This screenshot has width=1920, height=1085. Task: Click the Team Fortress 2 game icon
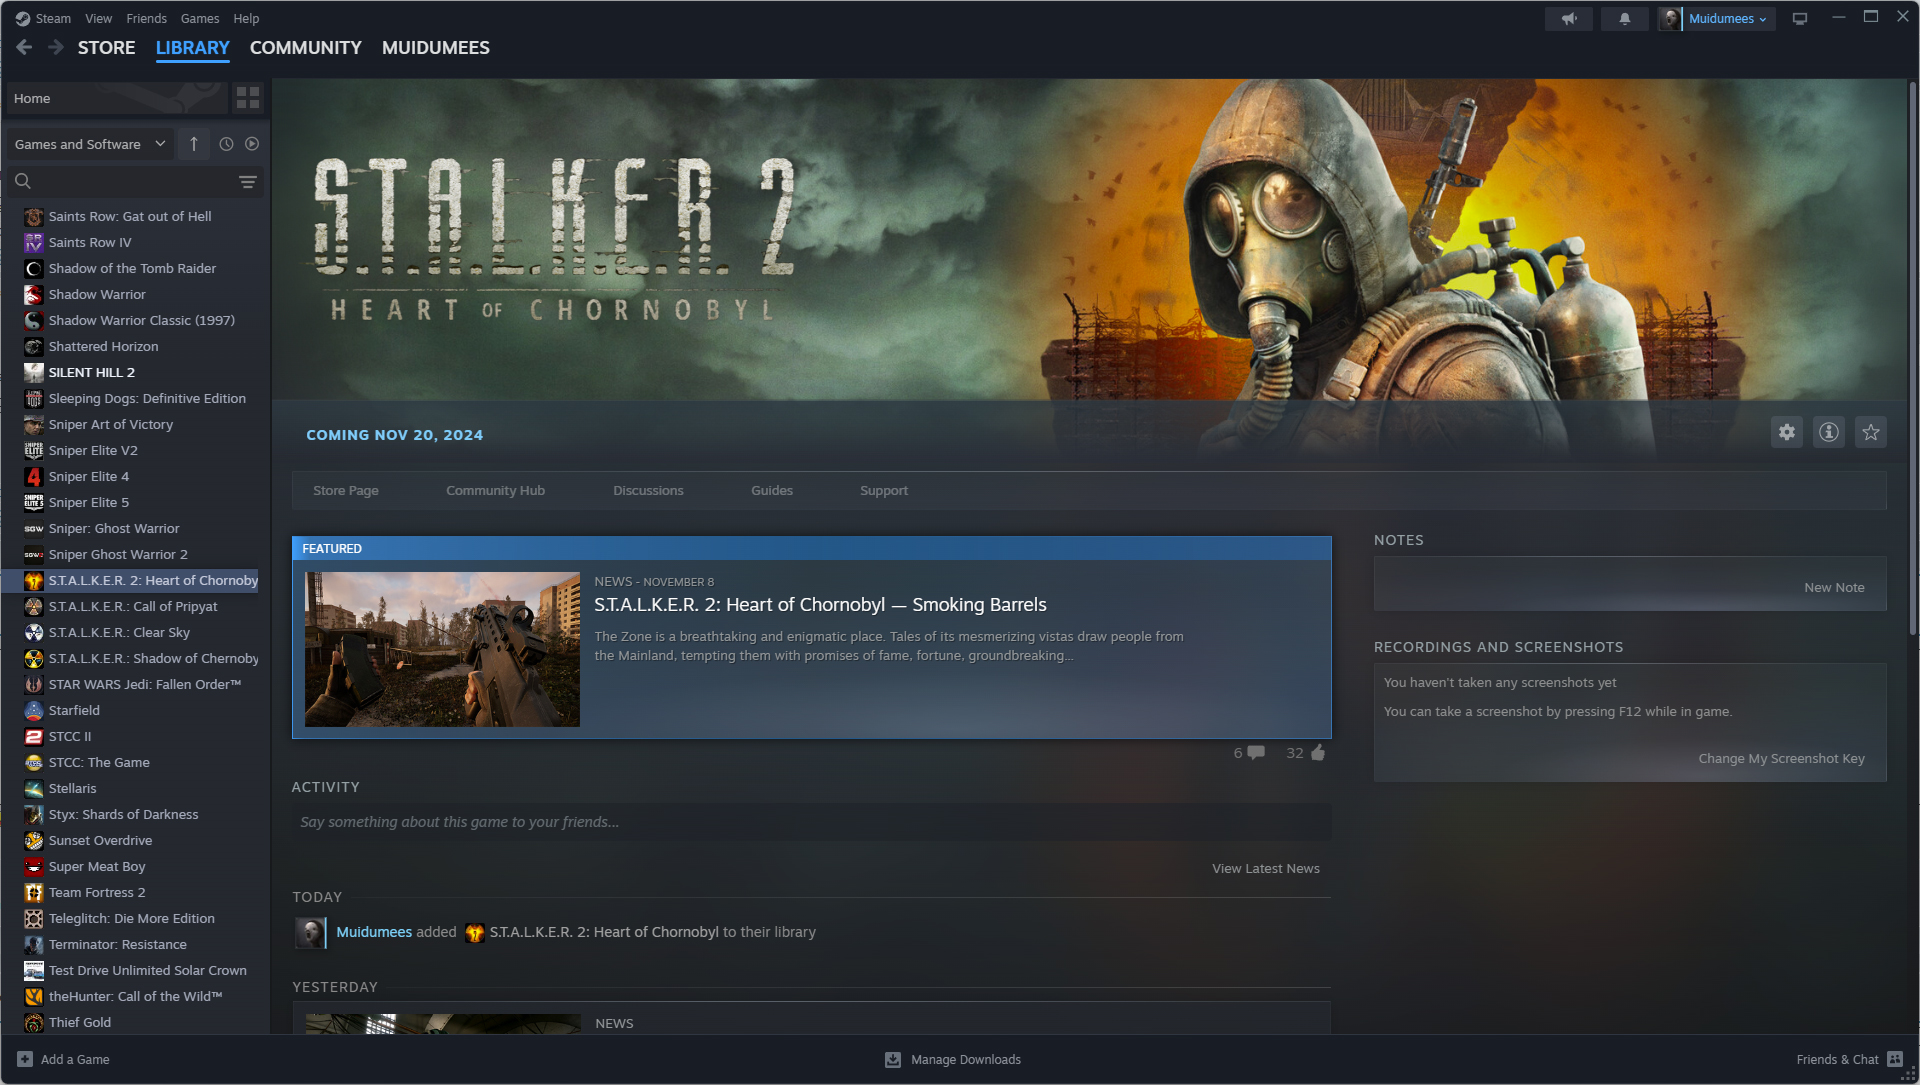point(34,892)
